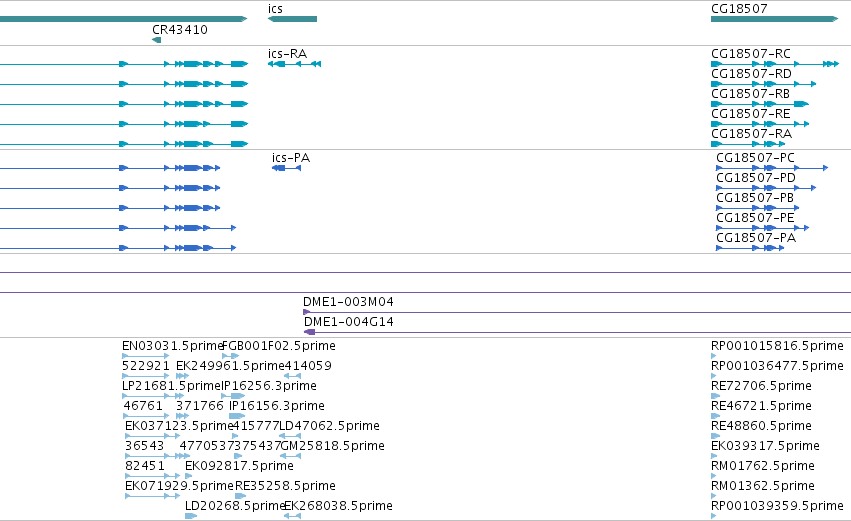Choose transcript CG18507-RE
The height and width of the screenshot is (521, 851).
(x=751, y=114)
